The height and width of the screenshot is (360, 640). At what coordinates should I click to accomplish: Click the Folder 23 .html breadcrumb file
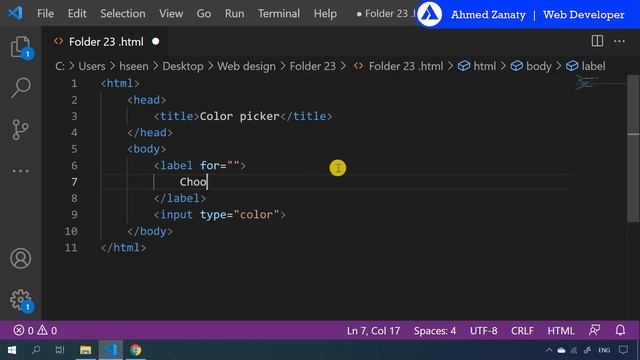tap(406, 66)
